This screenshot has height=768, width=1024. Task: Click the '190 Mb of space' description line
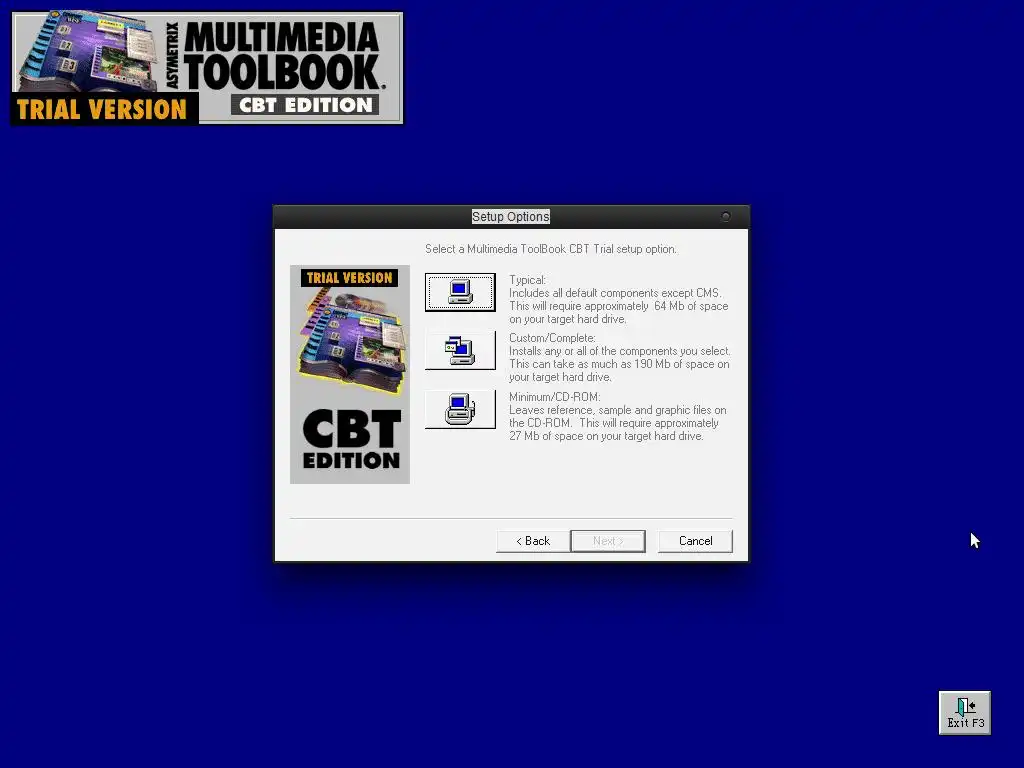click(x=619, y=364)
